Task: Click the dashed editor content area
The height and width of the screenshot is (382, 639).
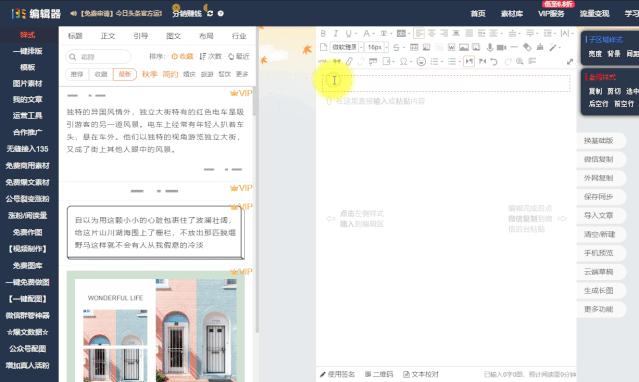Action: click(x=446, y=83)
